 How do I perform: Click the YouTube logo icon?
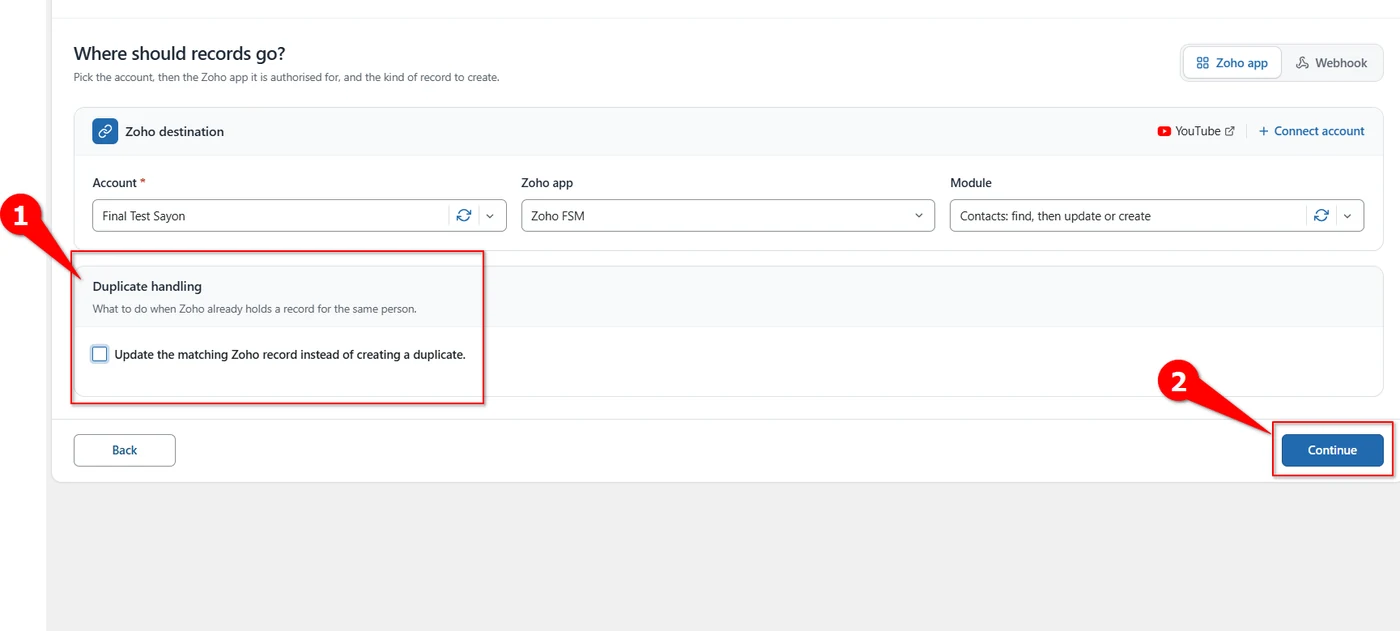1164,131
